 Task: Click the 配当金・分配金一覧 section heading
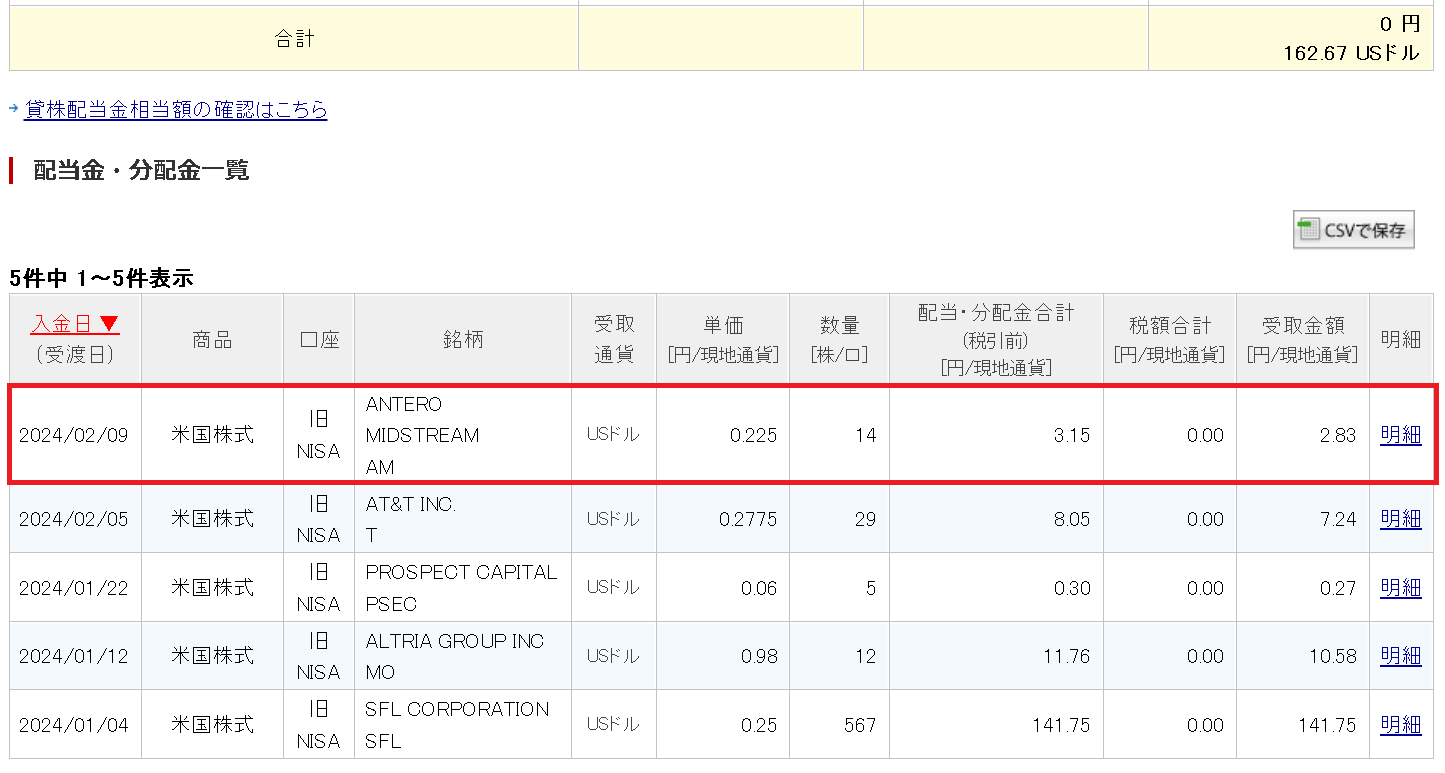pos(141,170)
